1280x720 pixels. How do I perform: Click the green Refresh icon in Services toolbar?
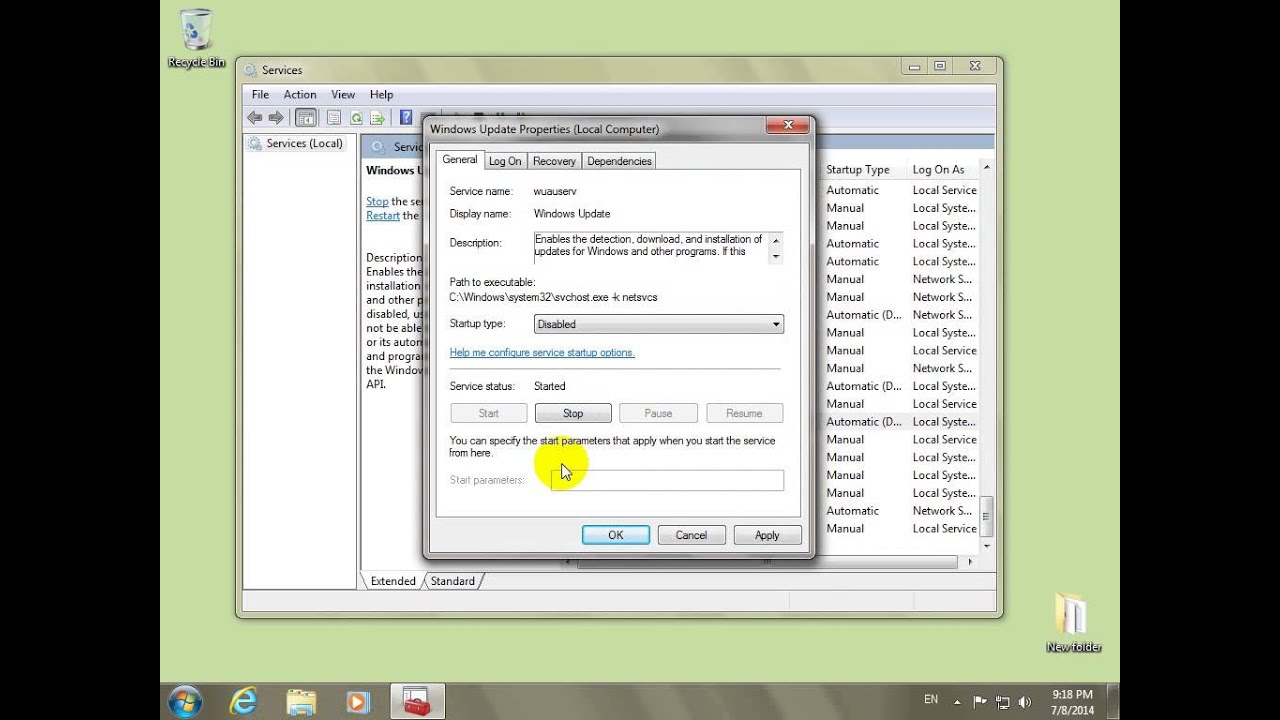[356, 118]
